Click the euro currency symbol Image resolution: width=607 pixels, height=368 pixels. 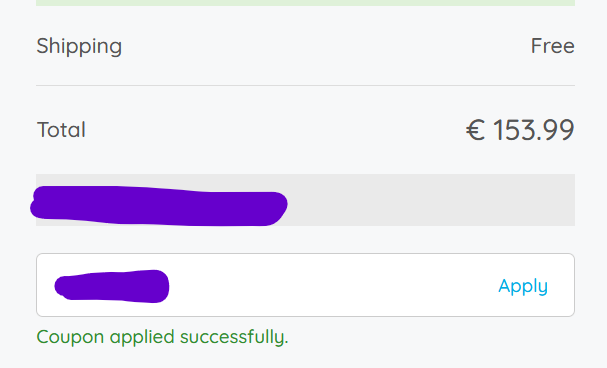[475, 130]
